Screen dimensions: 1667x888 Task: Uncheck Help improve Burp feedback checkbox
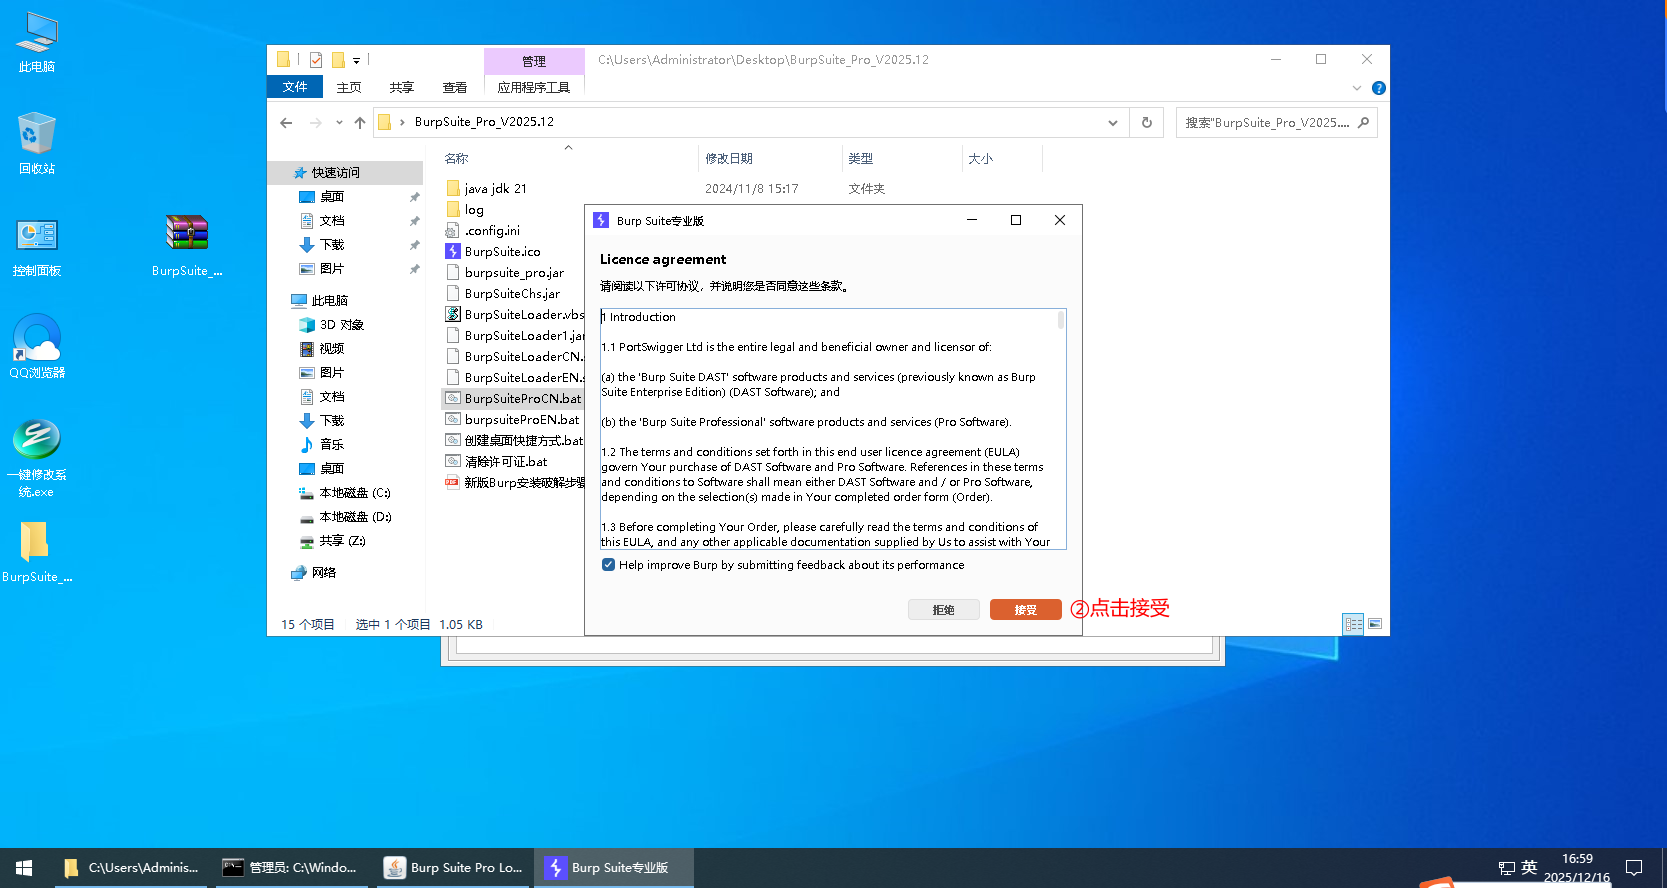click(x=608, y=565)
